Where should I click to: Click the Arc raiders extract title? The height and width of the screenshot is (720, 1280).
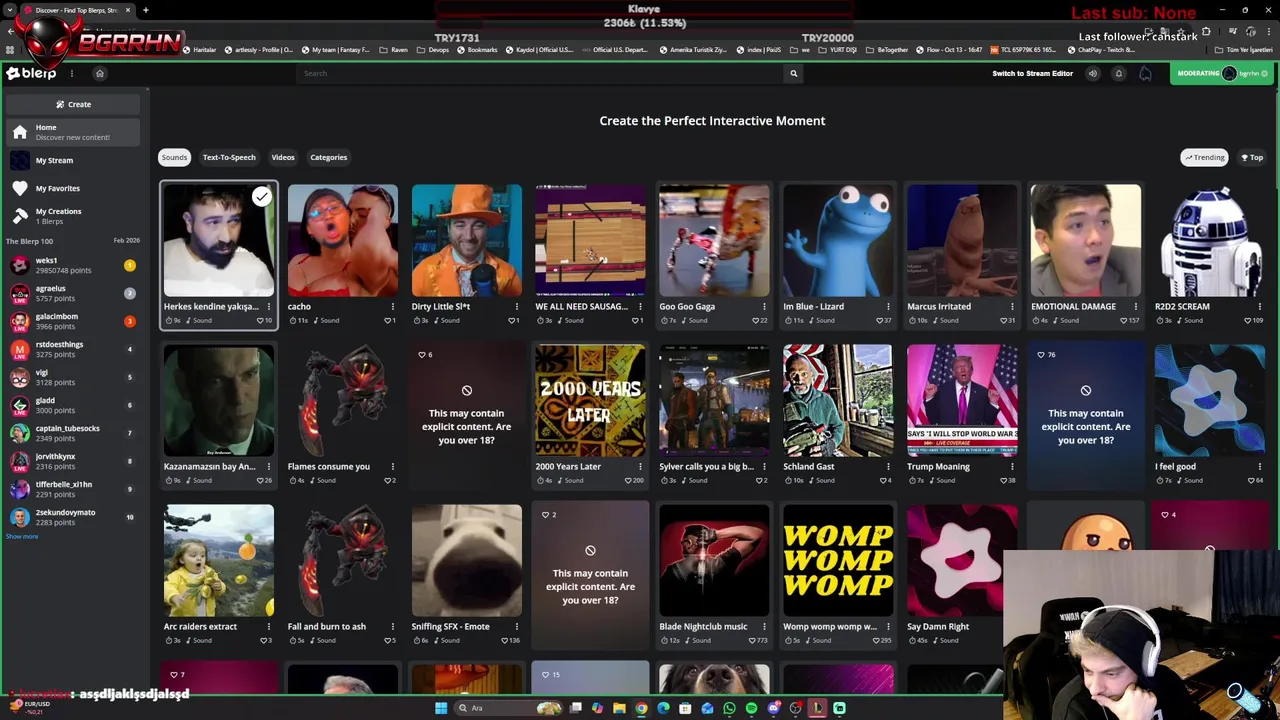click(200, 626)
